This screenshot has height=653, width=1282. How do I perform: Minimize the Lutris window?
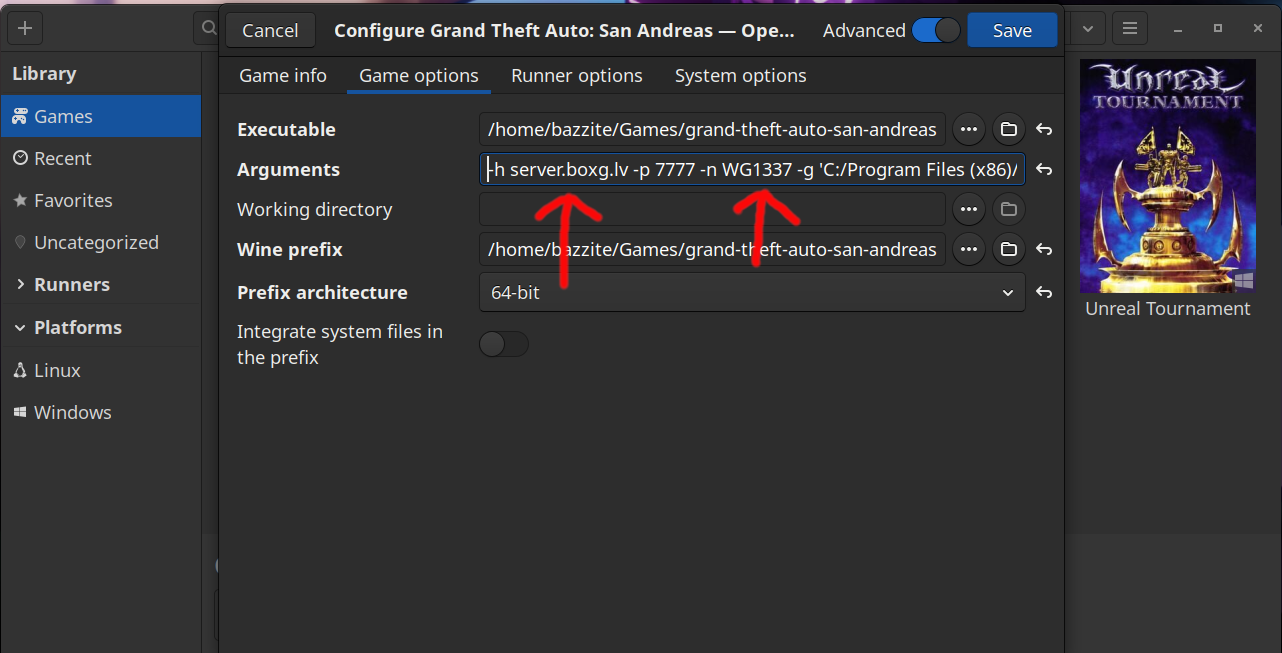point(1180,28)
